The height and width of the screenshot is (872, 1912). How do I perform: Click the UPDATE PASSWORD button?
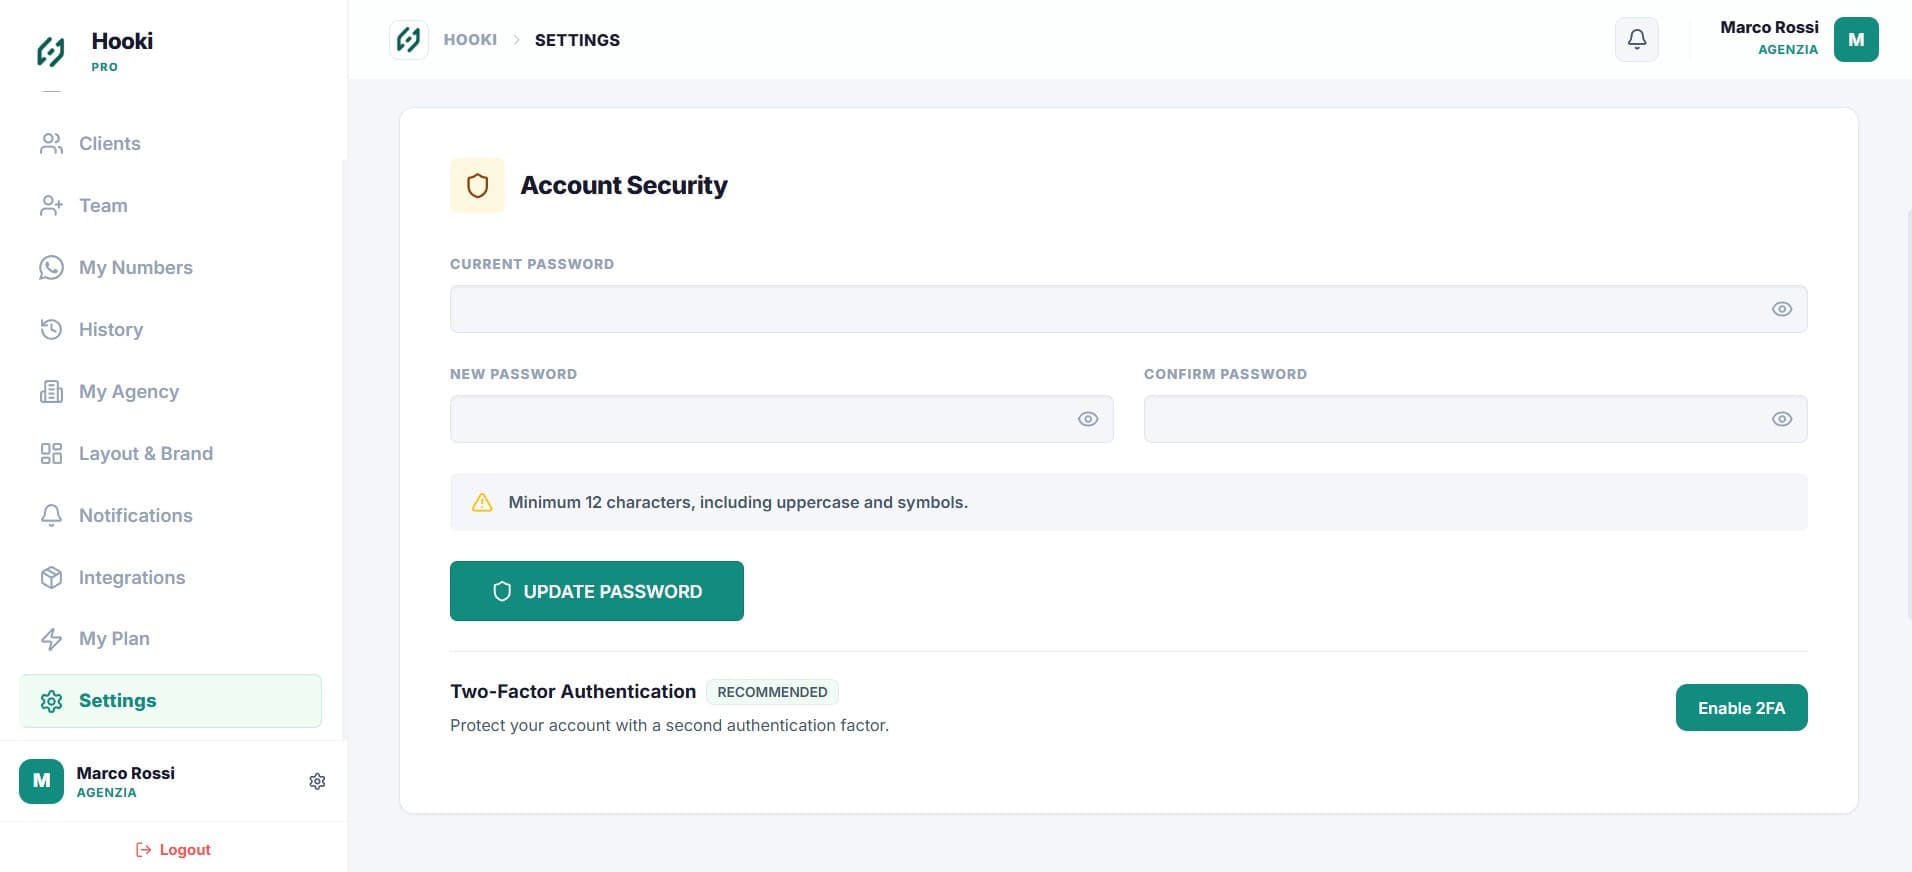[597, 591]
